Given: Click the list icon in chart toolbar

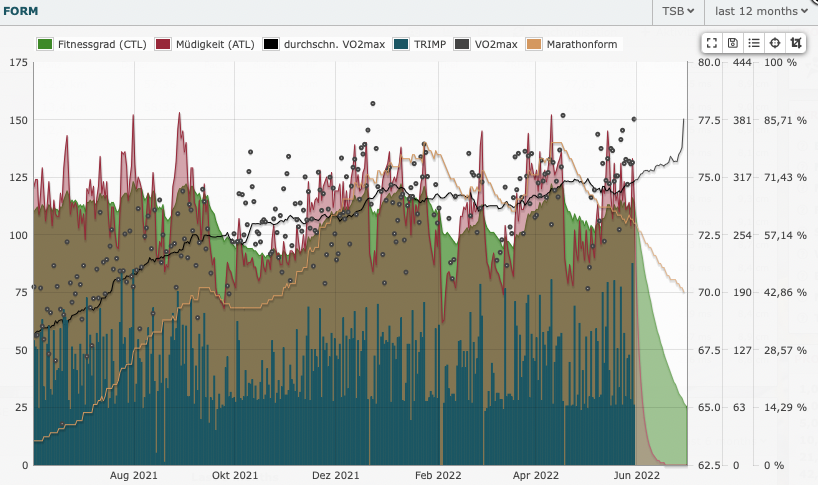Looking at the screenshot, I should click(754, 43).
